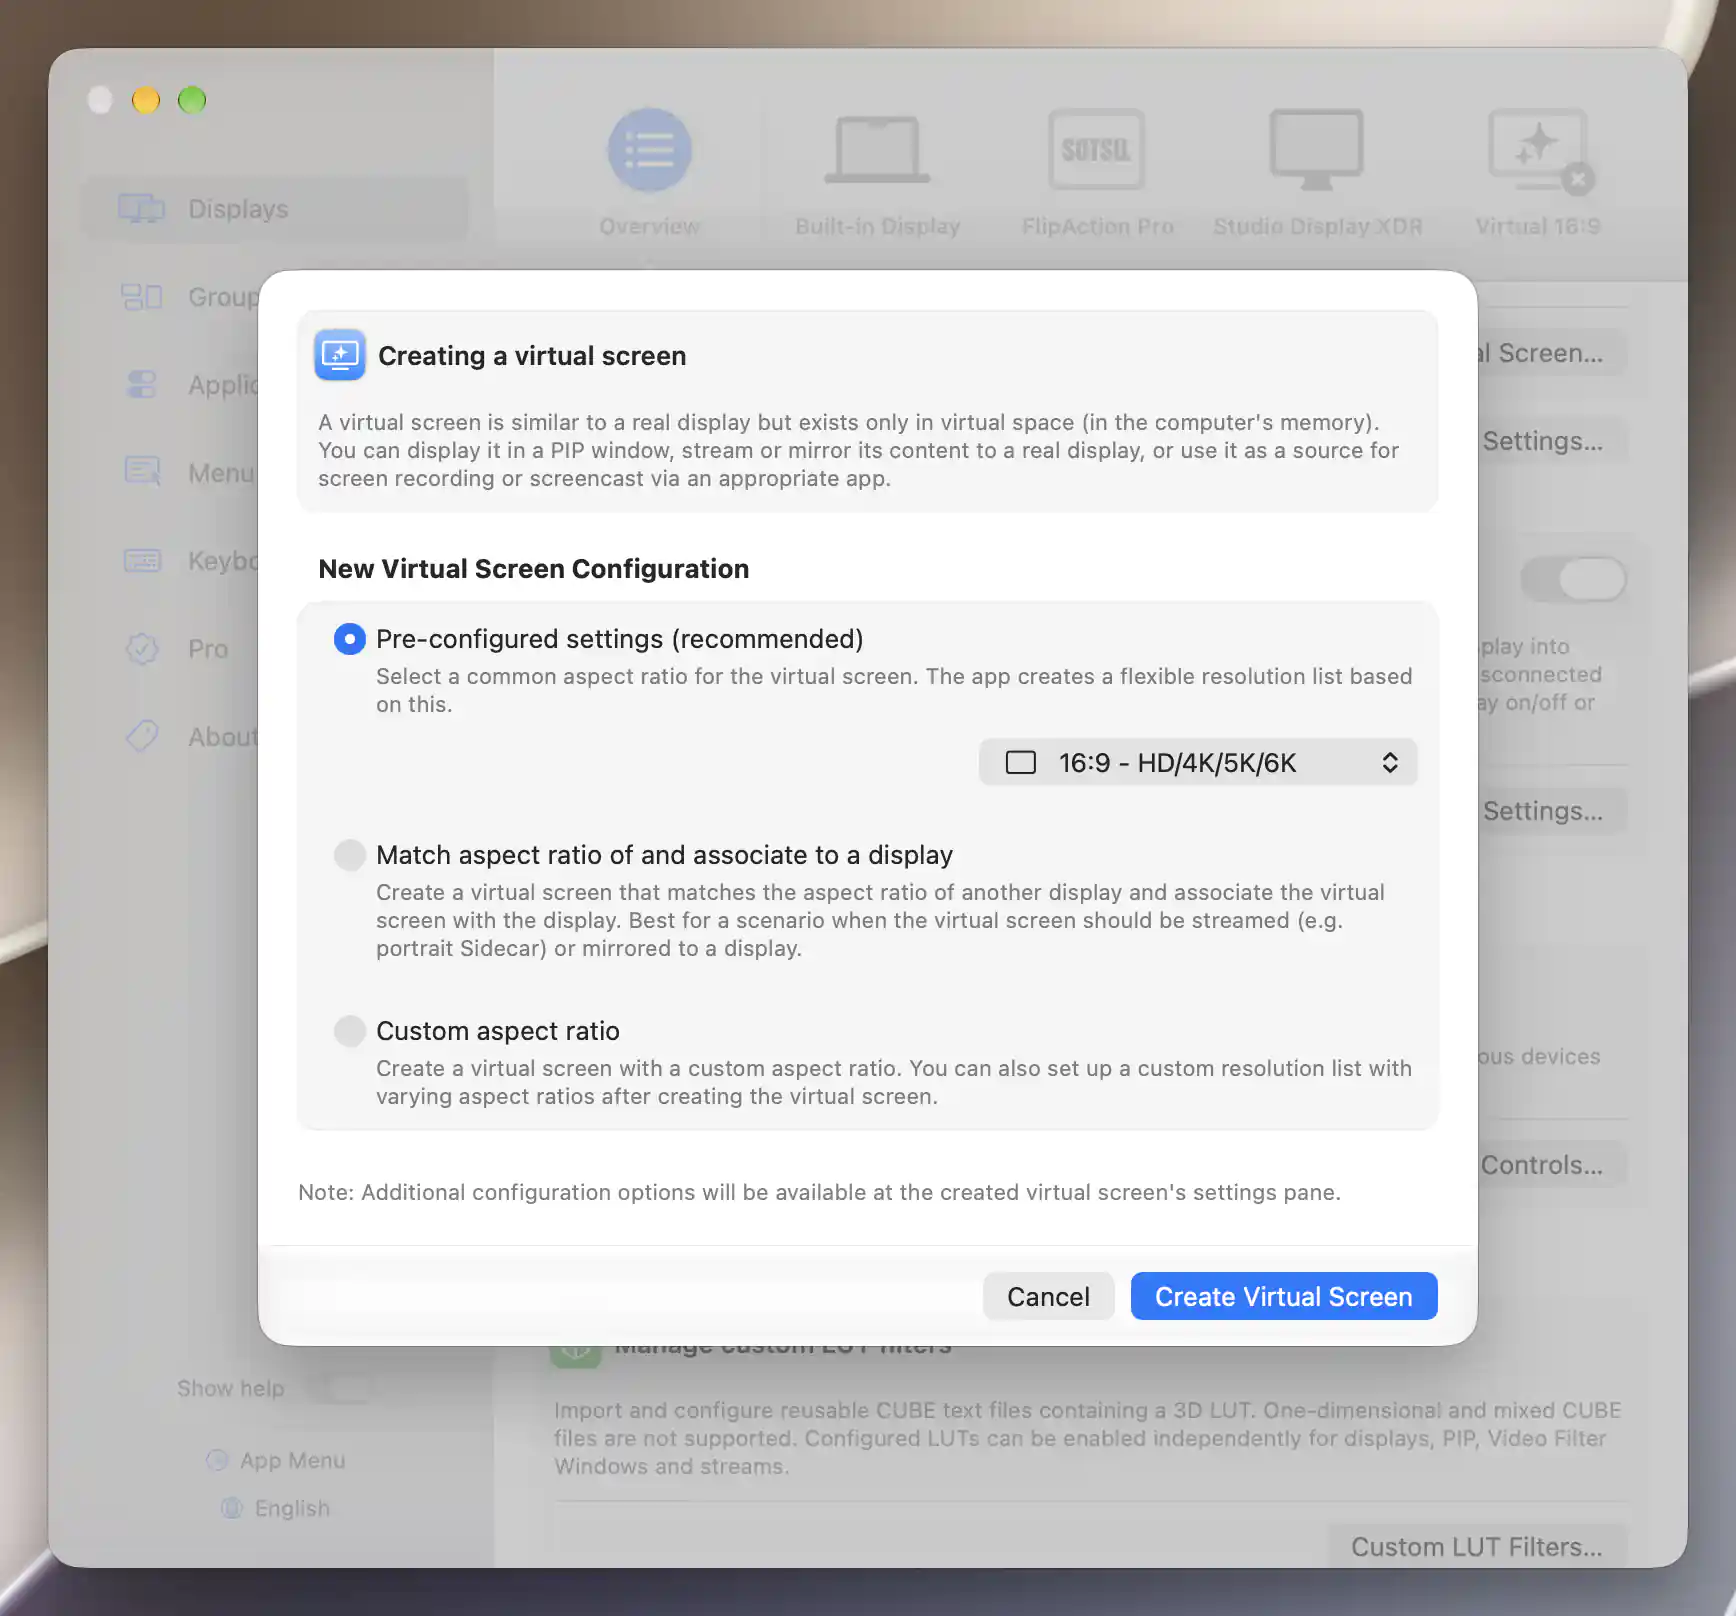
Task: Click the Menu sidebar icon
Action: [142, 471]
